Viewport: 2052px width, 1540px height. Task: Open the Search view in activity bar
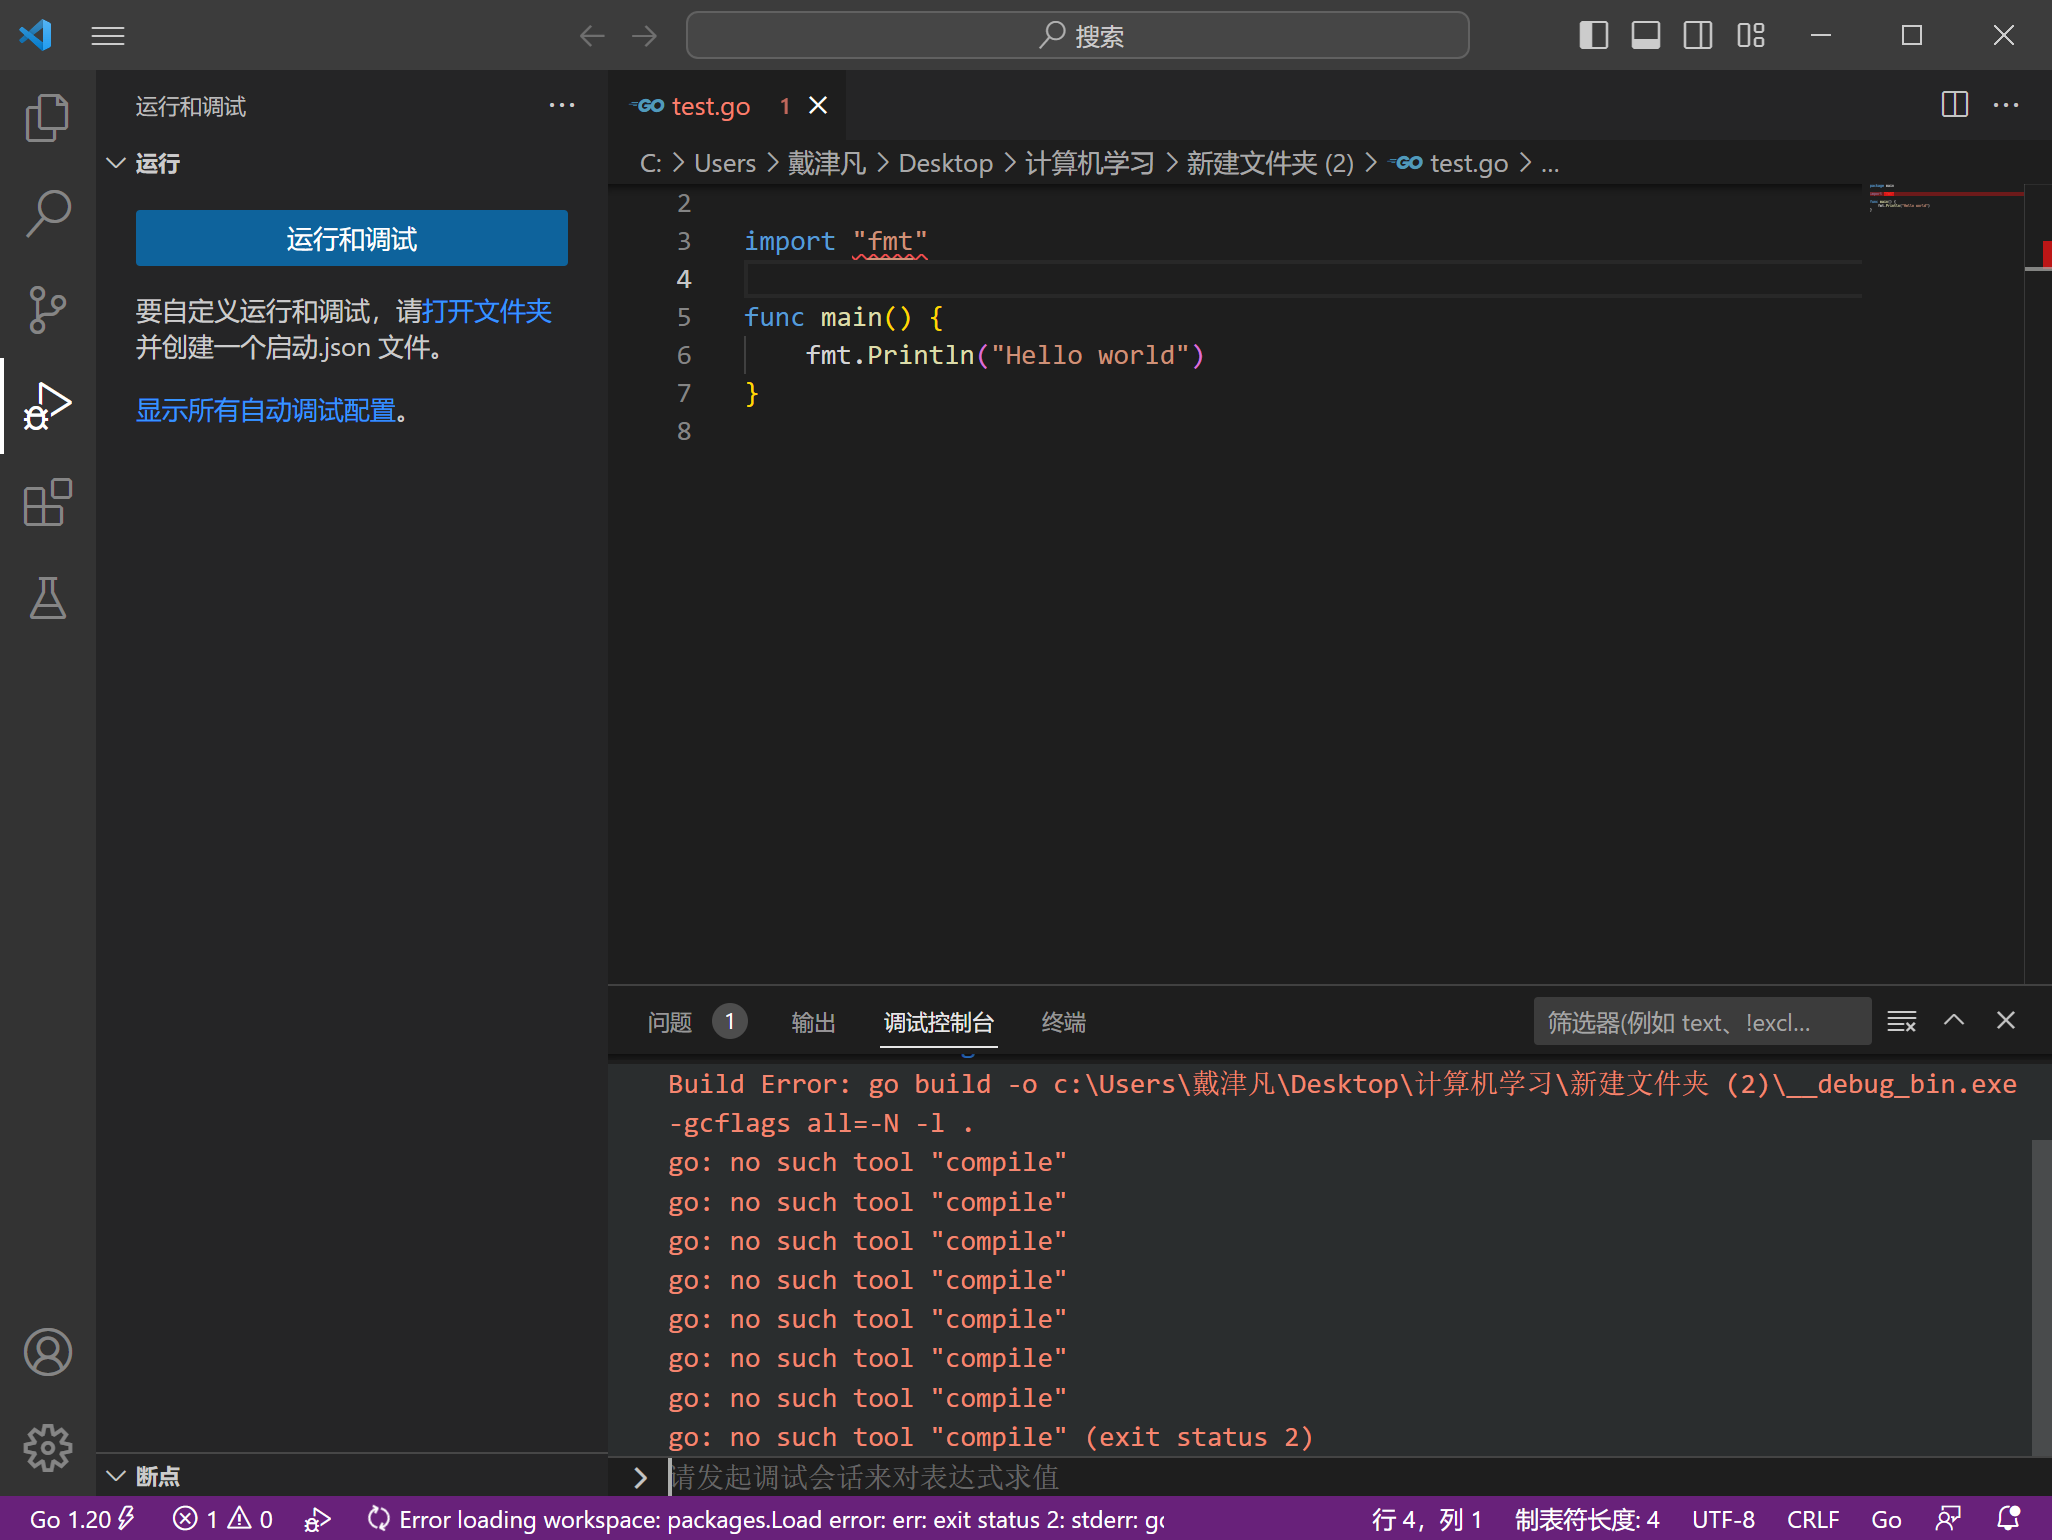[x=47, y=214]
